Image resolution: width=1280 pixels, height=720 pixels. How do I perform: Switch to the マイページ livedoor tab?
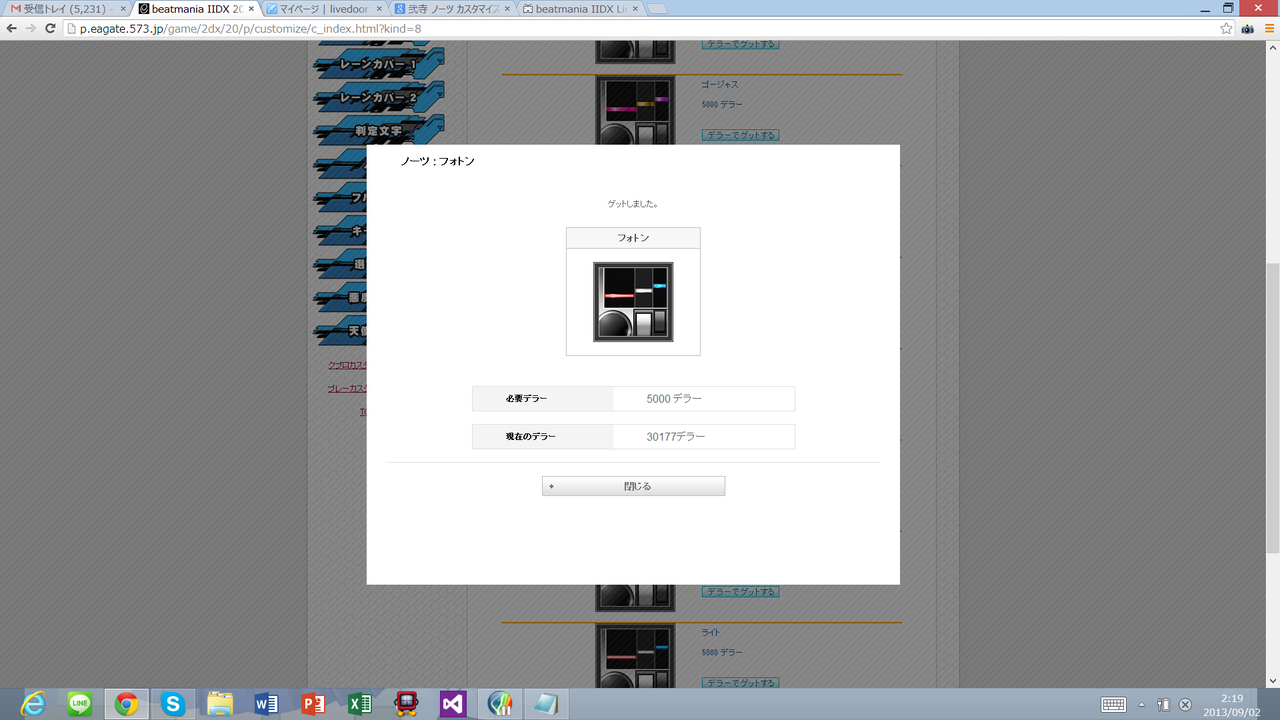click(x=323, y=9)
